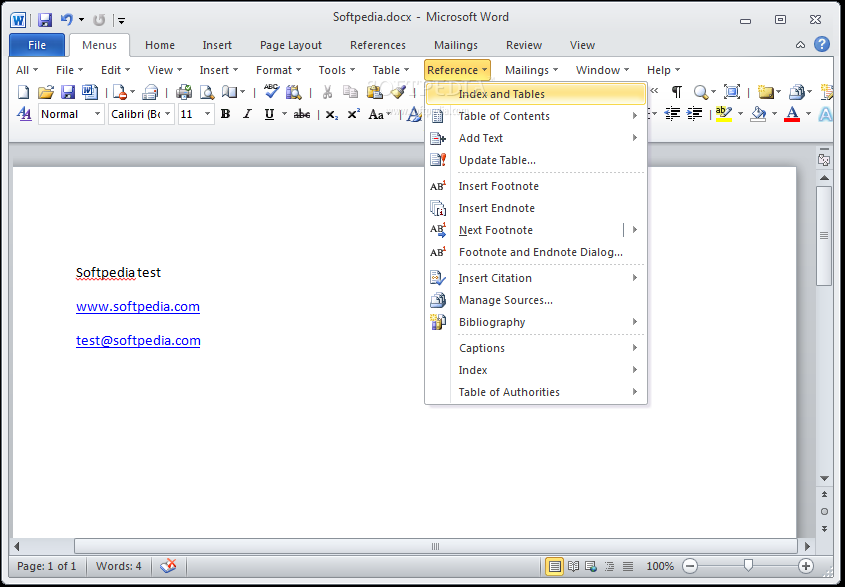Screen dimensions: 845x587
Task: Click the Open folder toolbar icon
Action: 46,92
